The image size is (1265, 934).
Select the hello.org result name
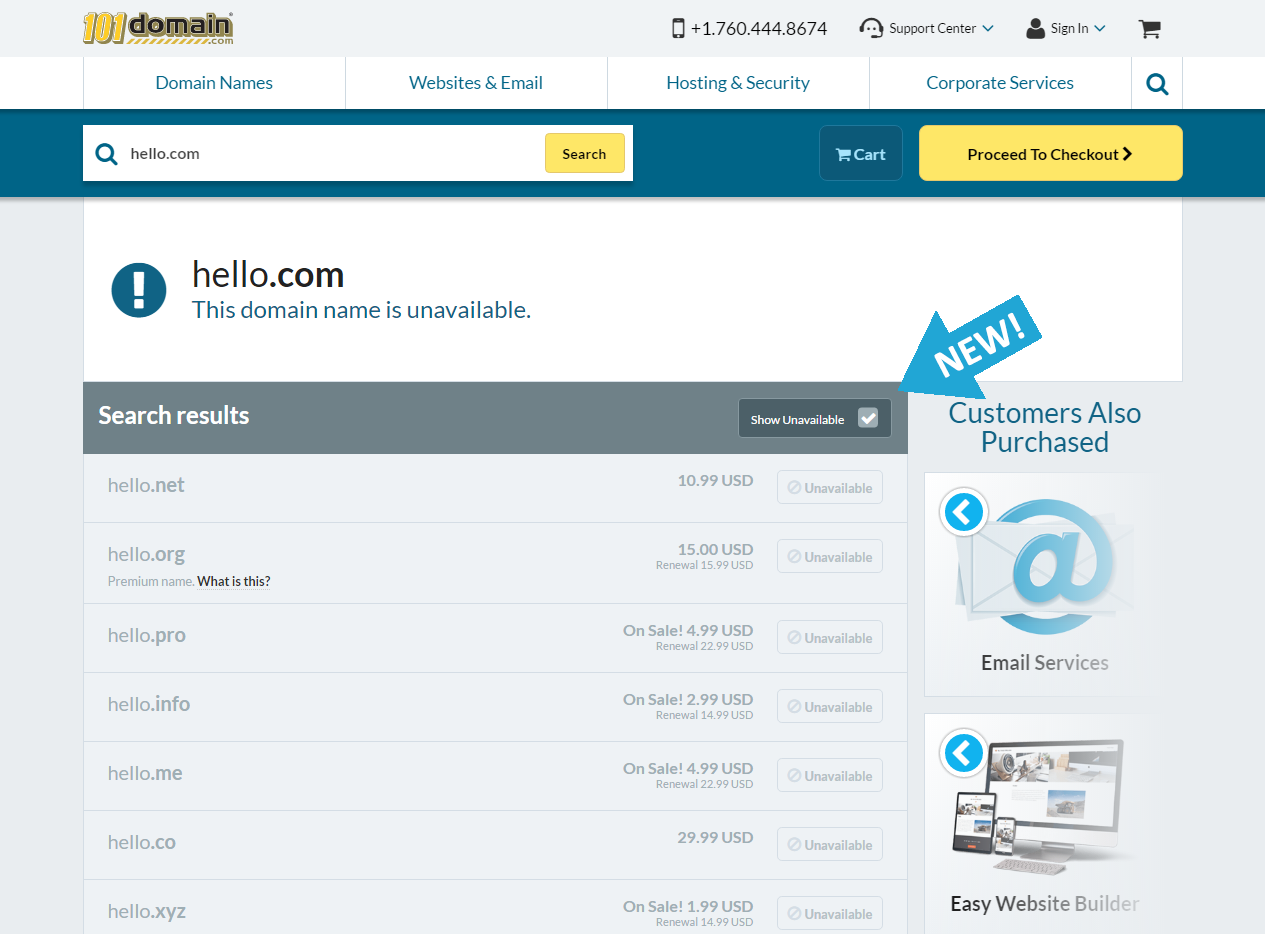(146, 554)
